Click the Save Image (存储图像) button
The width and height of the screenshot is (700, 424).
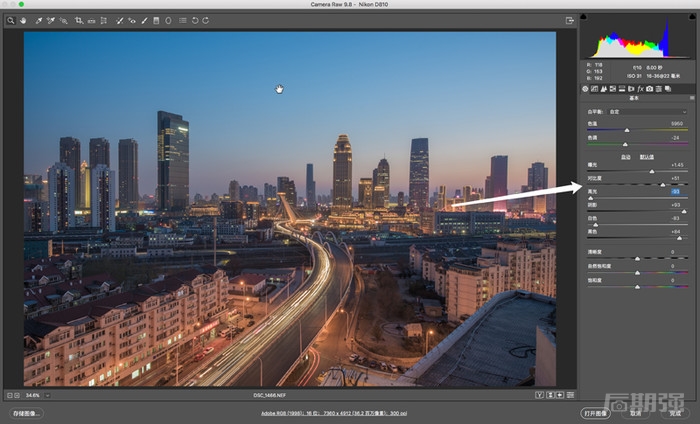[27, 413]
